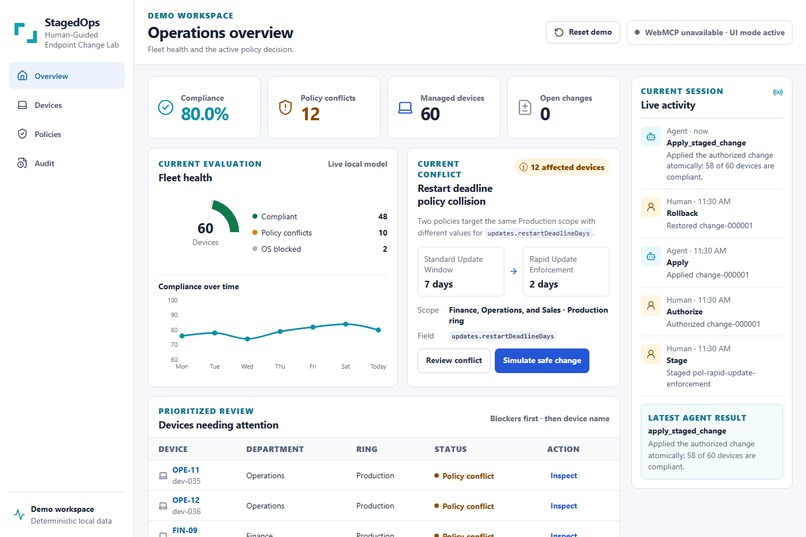The width and height of the screenshot is (806, 537).
Task: Click the Managed devices laptop icon
Action: [x=405, y=107]
